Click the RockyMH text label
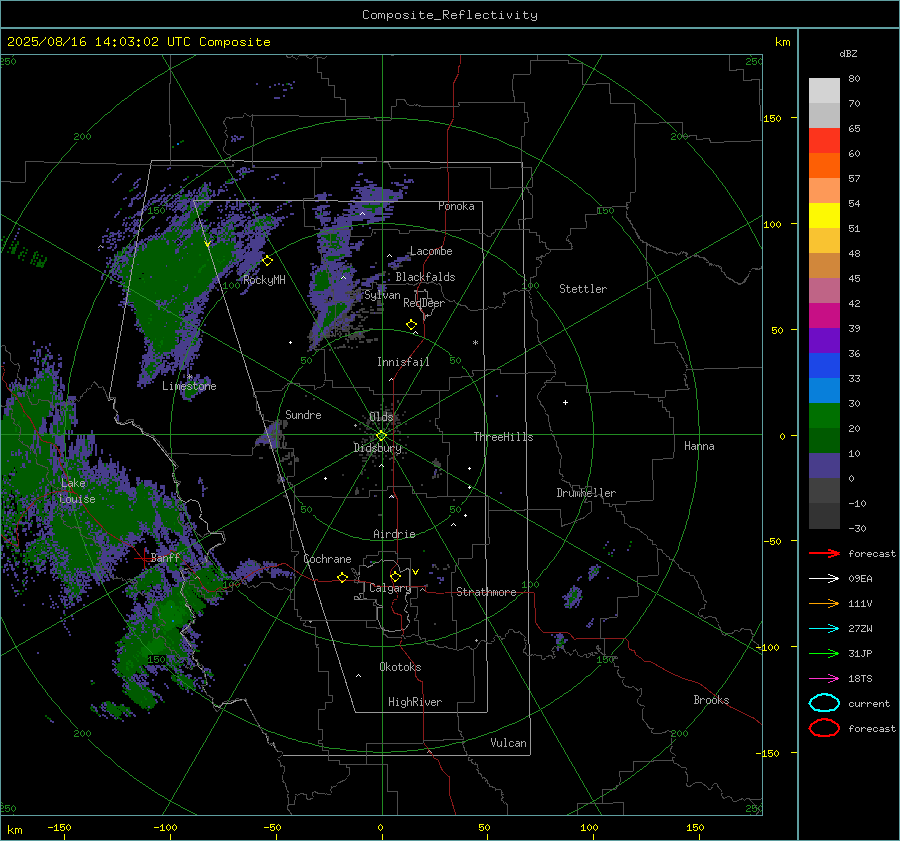 click(x=264, y=280)
